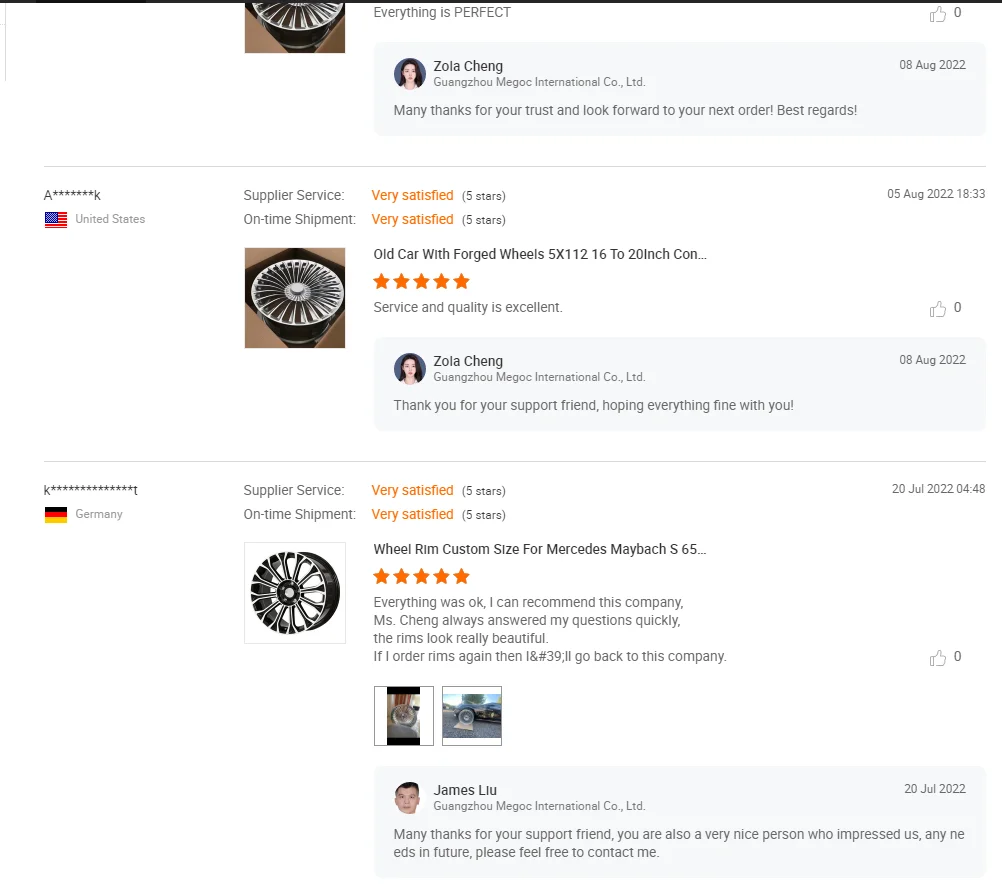View first review photo of rim indoors
The image size is (1002, 891).
(404, 716)
